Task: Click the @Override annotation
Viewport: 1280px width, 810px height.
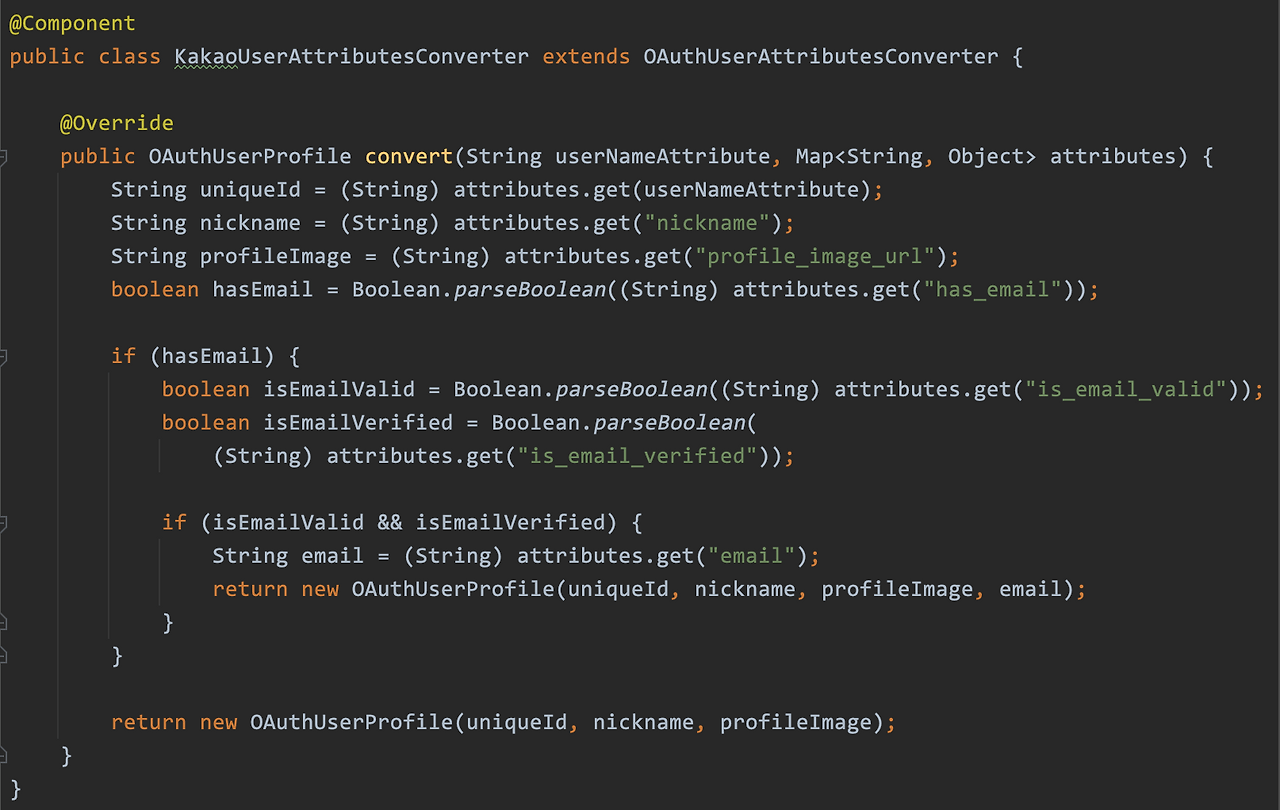Action: 117,123
